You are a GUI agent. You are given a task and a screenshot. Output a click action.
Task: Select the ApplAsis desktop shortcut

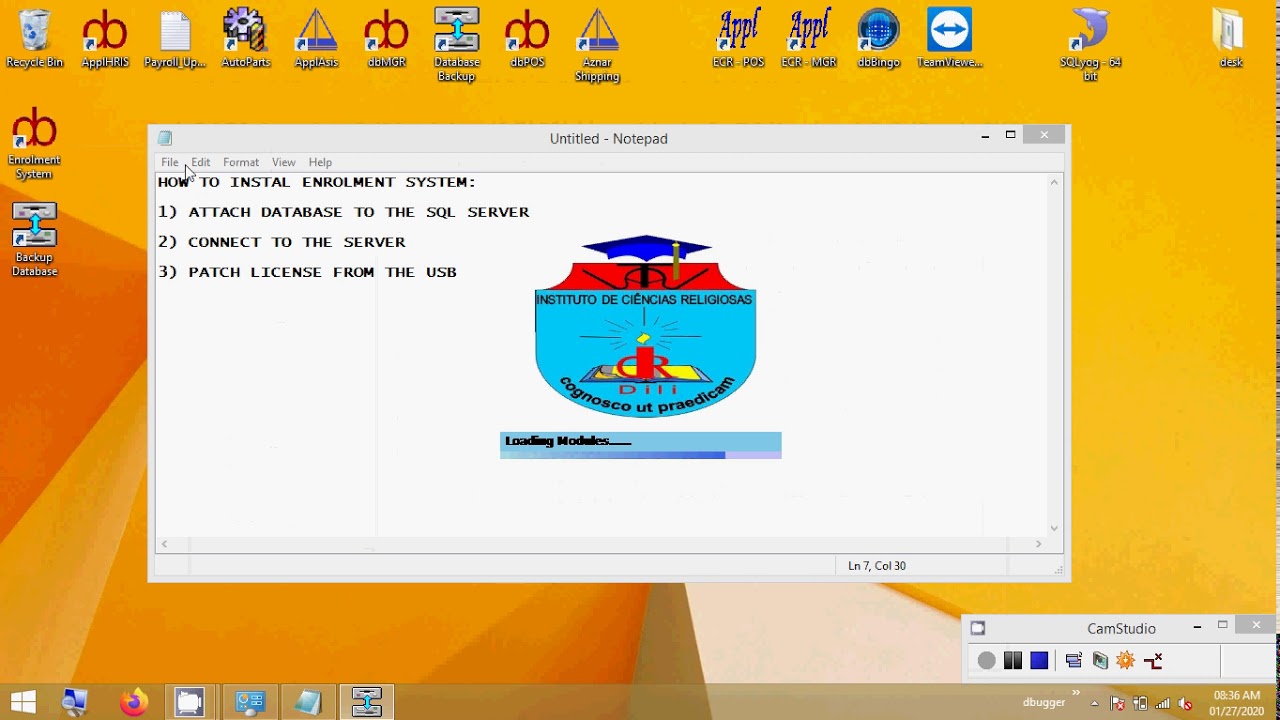point(316,38)
